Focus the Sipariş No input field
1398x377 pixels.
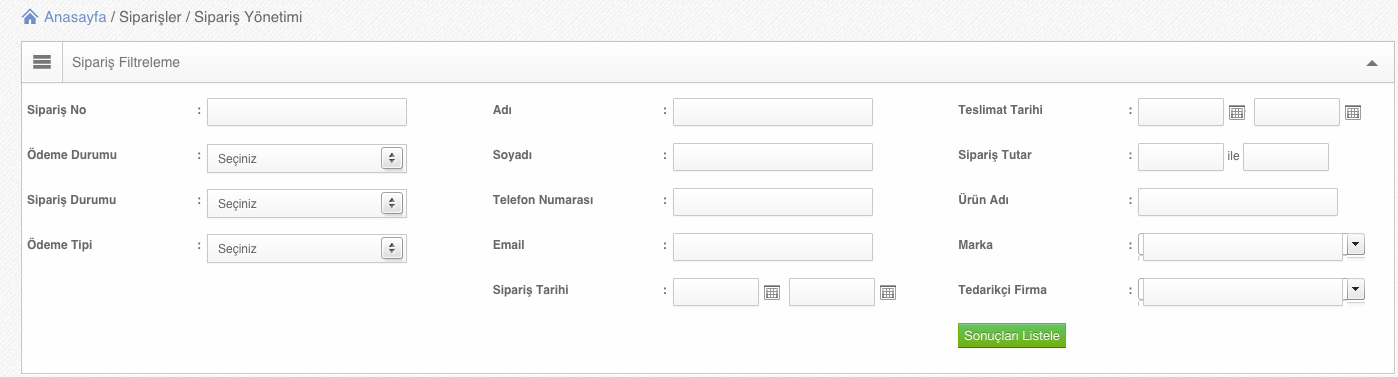[x=307, y=111]
